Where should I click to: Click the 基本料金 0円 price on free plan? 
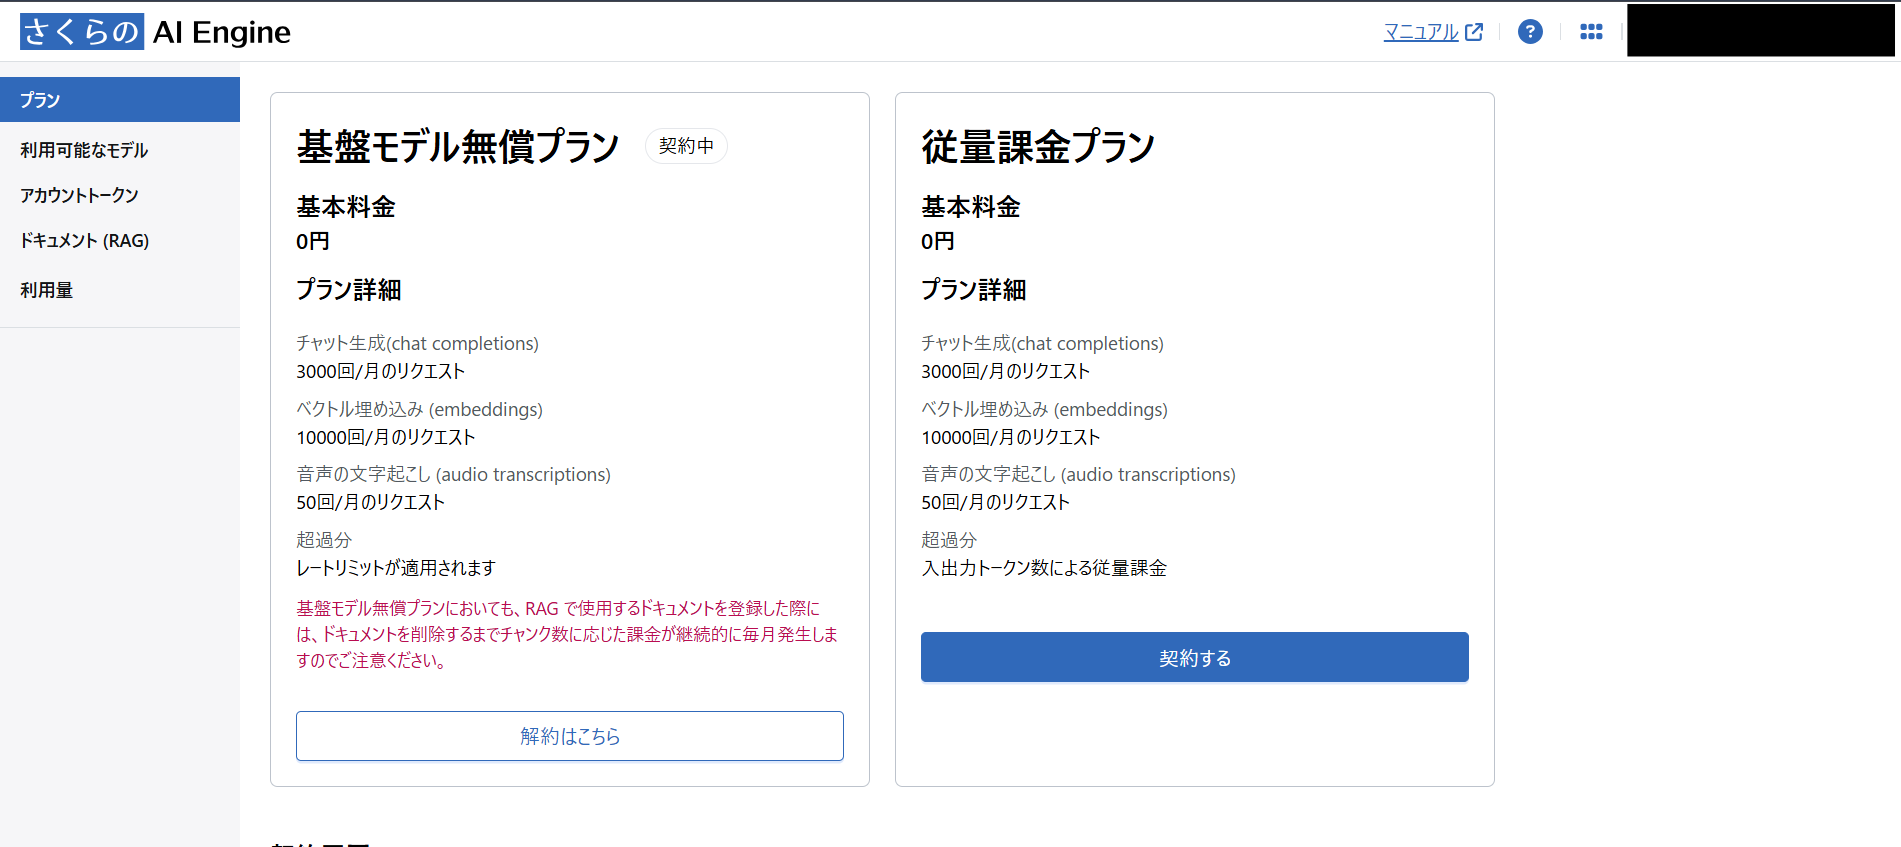[x=311, y=241]
